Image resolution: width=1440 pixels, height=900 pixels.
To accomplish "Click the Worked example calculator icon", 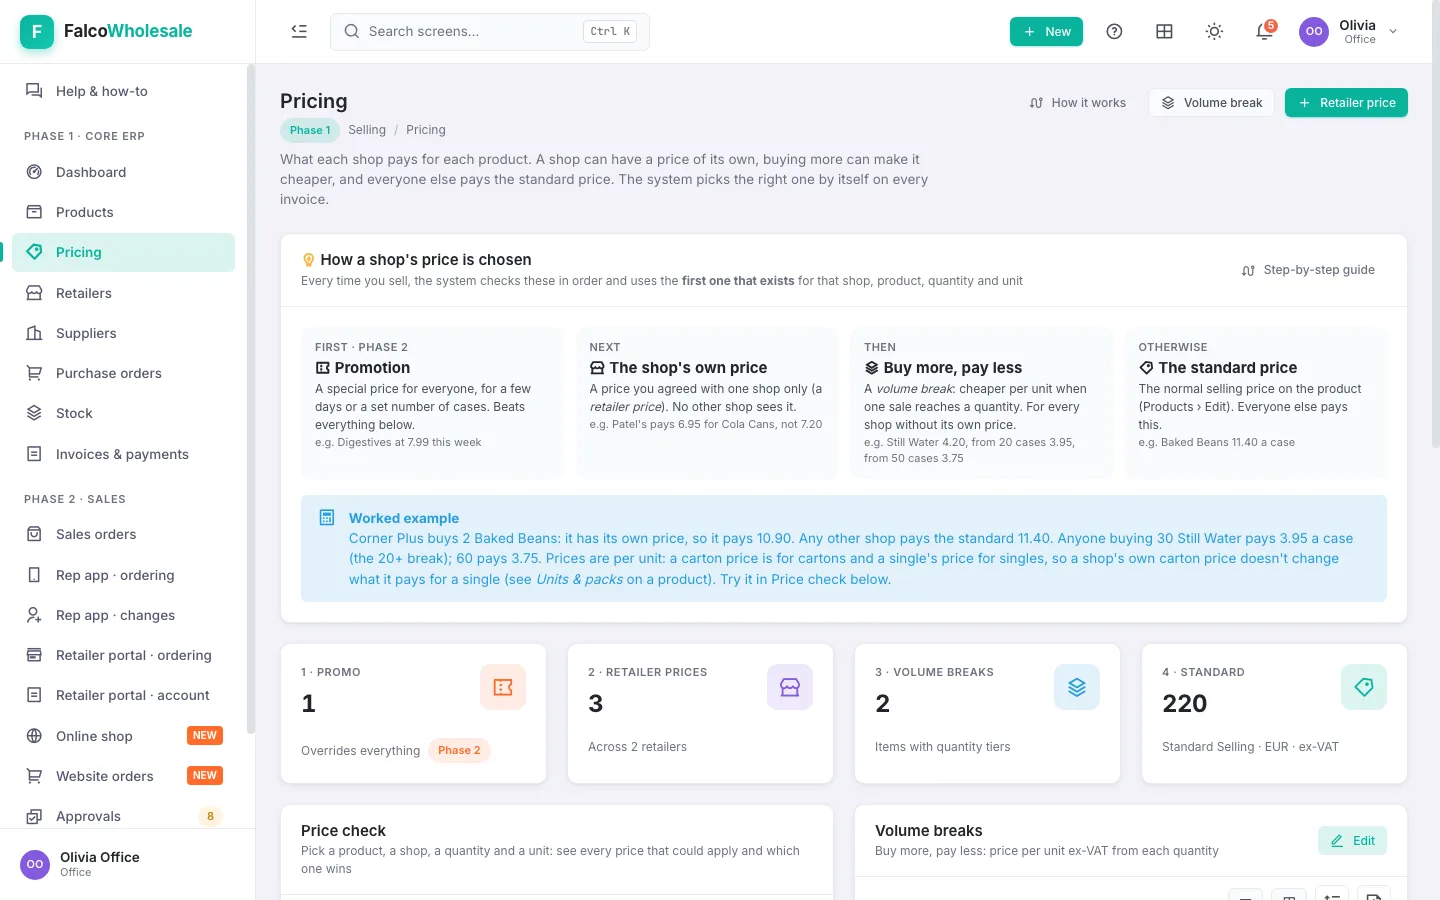I will (x=327, y=518).
